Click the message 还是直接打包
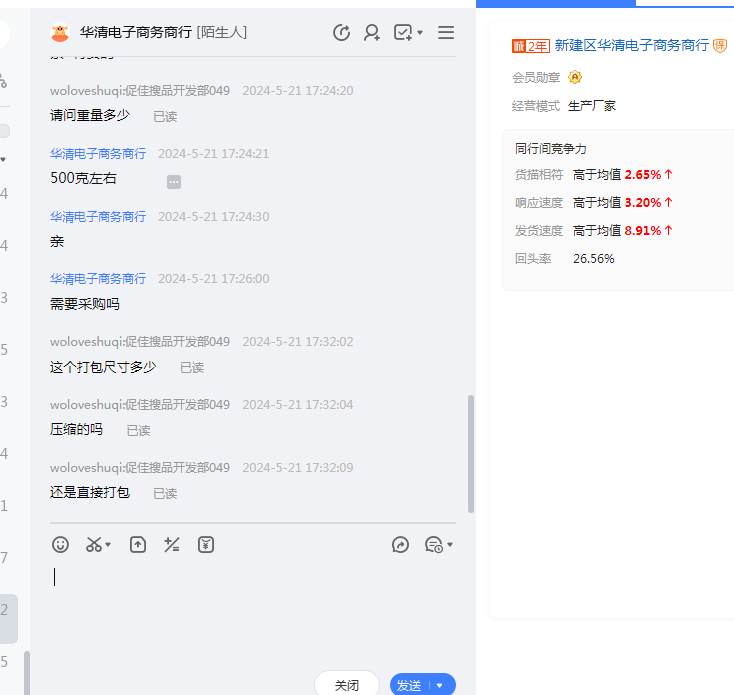The height and width of the screenshot is (695, 734). coord(90,492)
